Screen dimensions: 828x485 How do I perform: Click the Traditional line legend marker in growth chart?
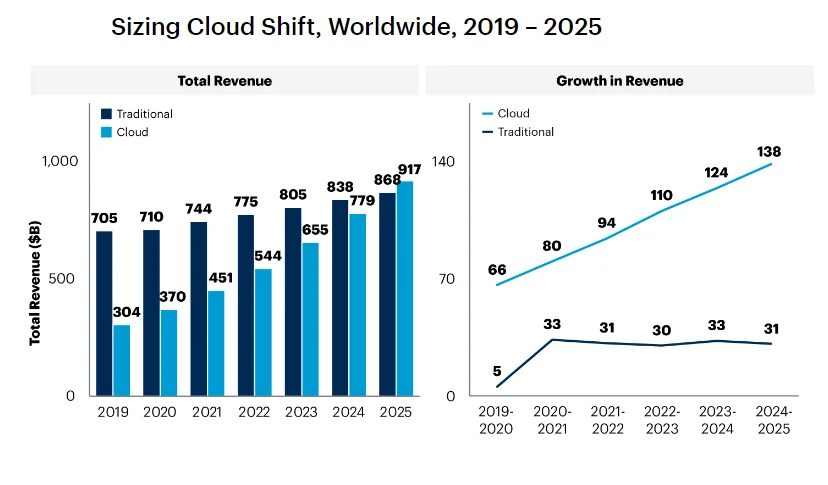point(487,132)
